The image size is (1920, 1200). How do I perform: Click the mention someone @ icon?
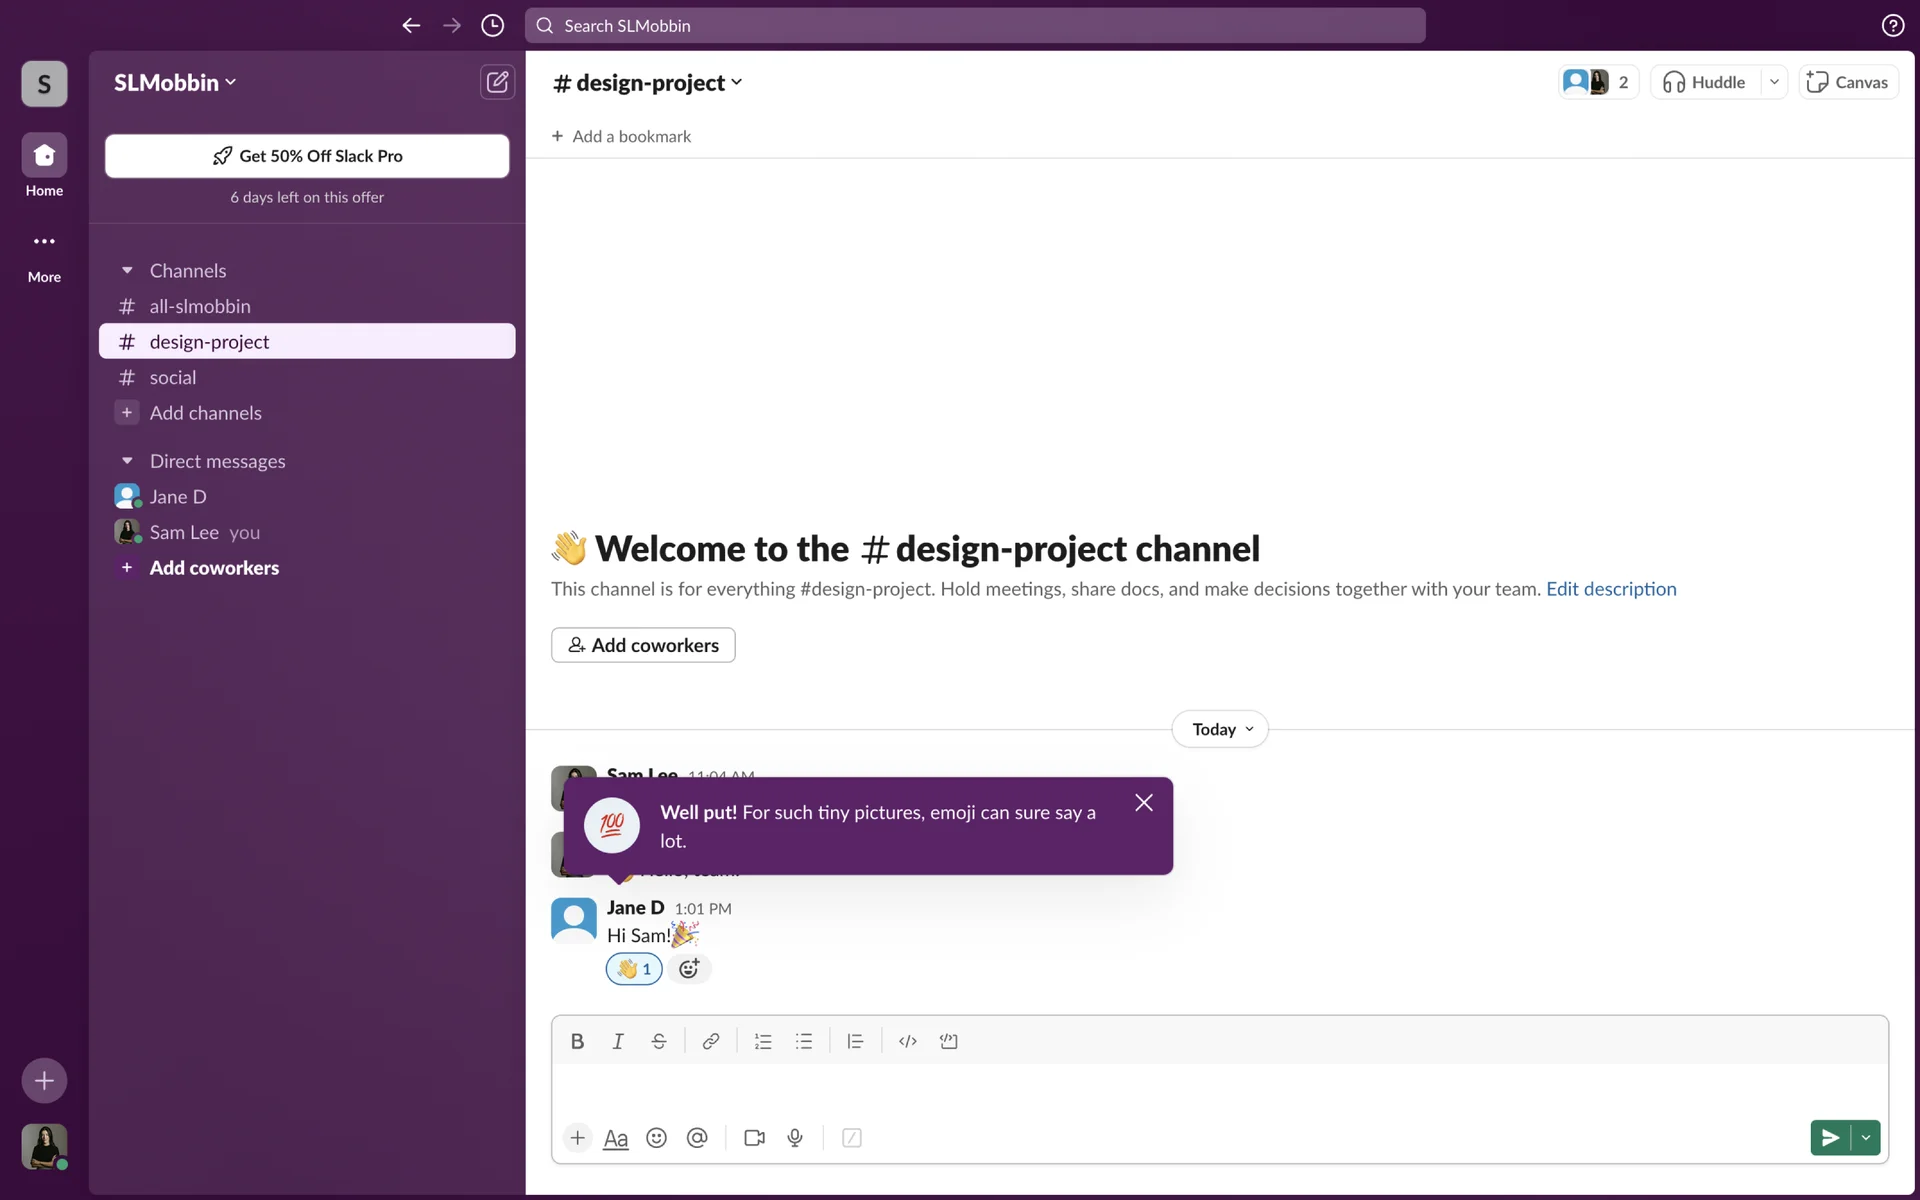(x=697, y=1138)
